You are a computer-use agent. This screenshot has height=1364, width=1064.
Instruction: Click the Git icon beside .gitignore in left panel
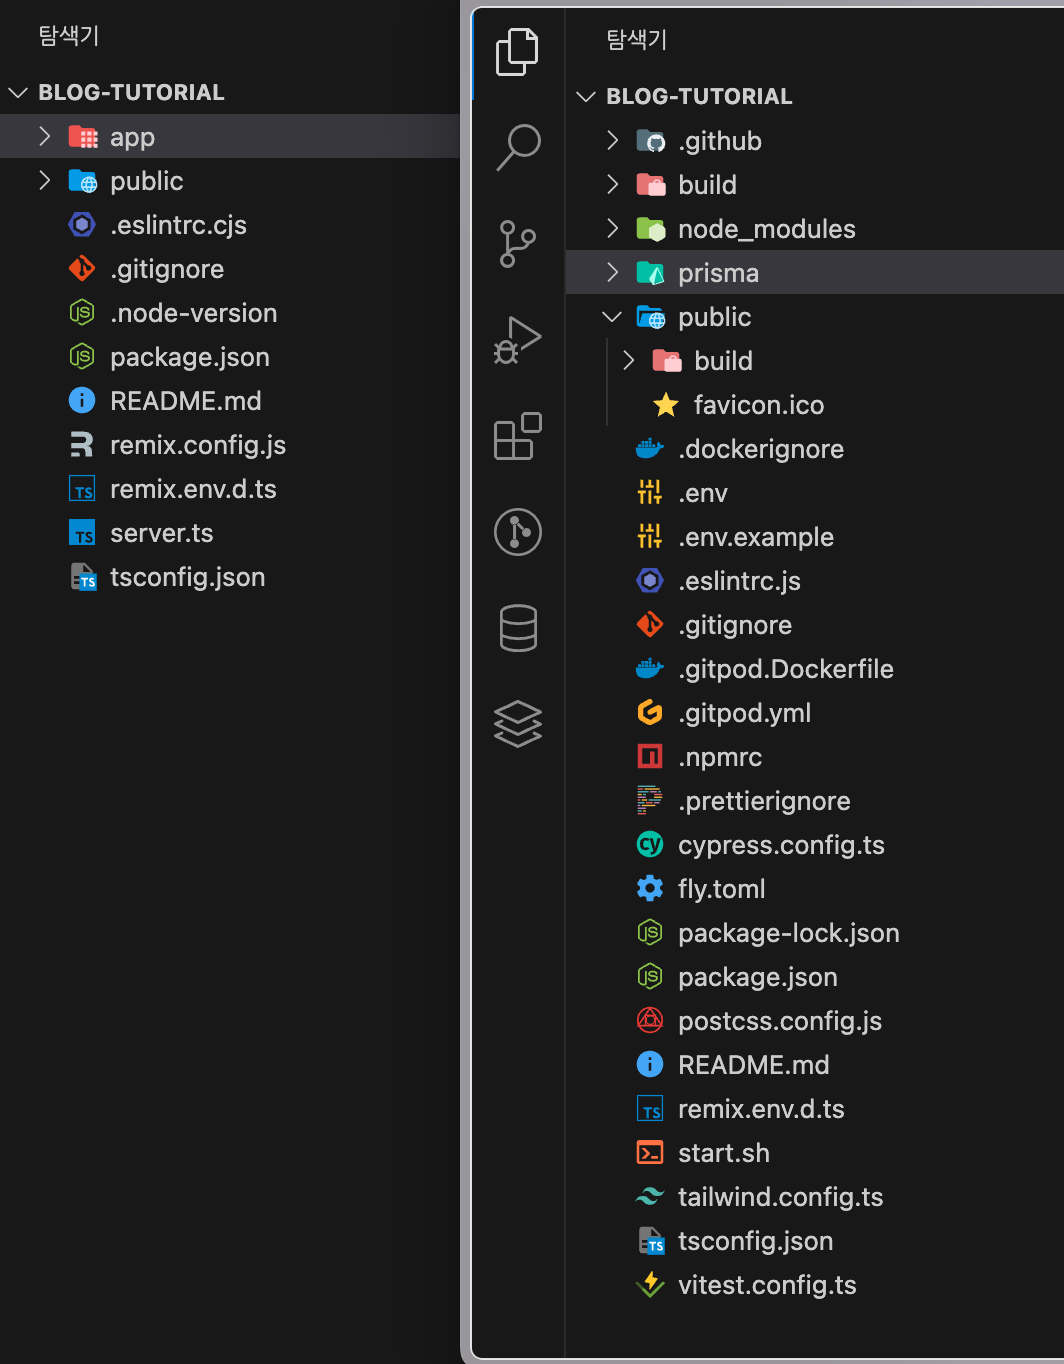coord(82,269)
